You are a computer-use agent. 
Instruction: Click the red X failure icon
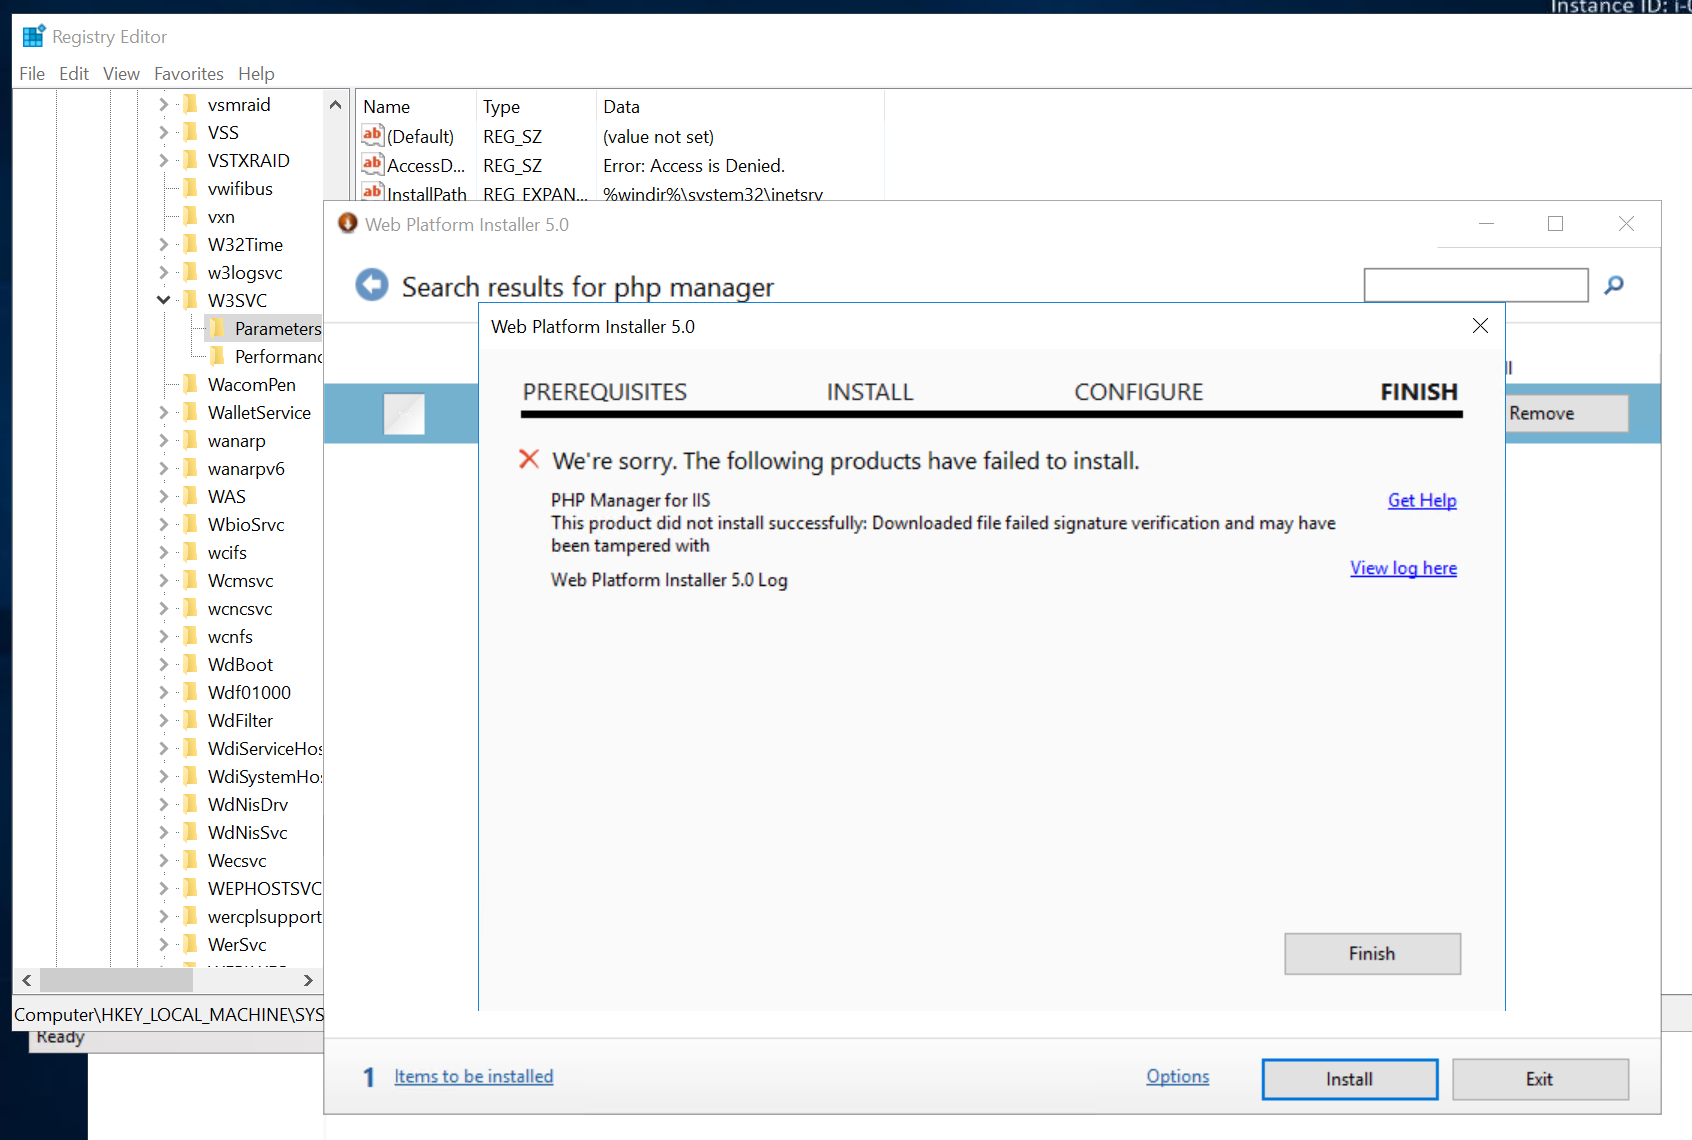pyautogui.click(x=529, y=459)
